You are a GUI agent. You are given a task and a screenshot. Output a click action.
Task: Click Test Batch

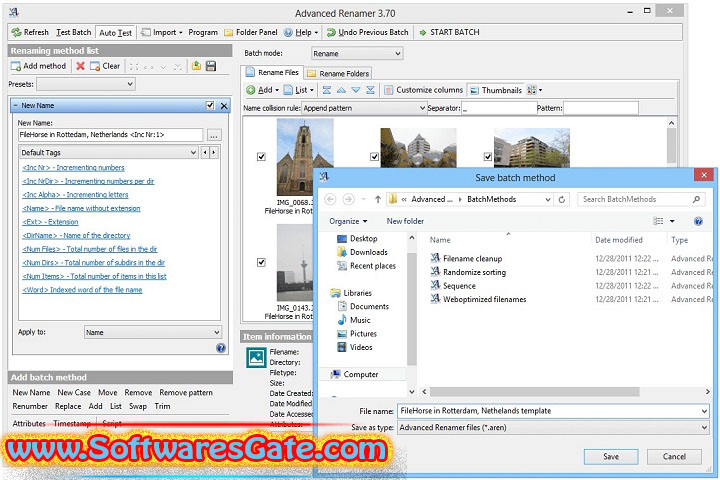point(73,32)
